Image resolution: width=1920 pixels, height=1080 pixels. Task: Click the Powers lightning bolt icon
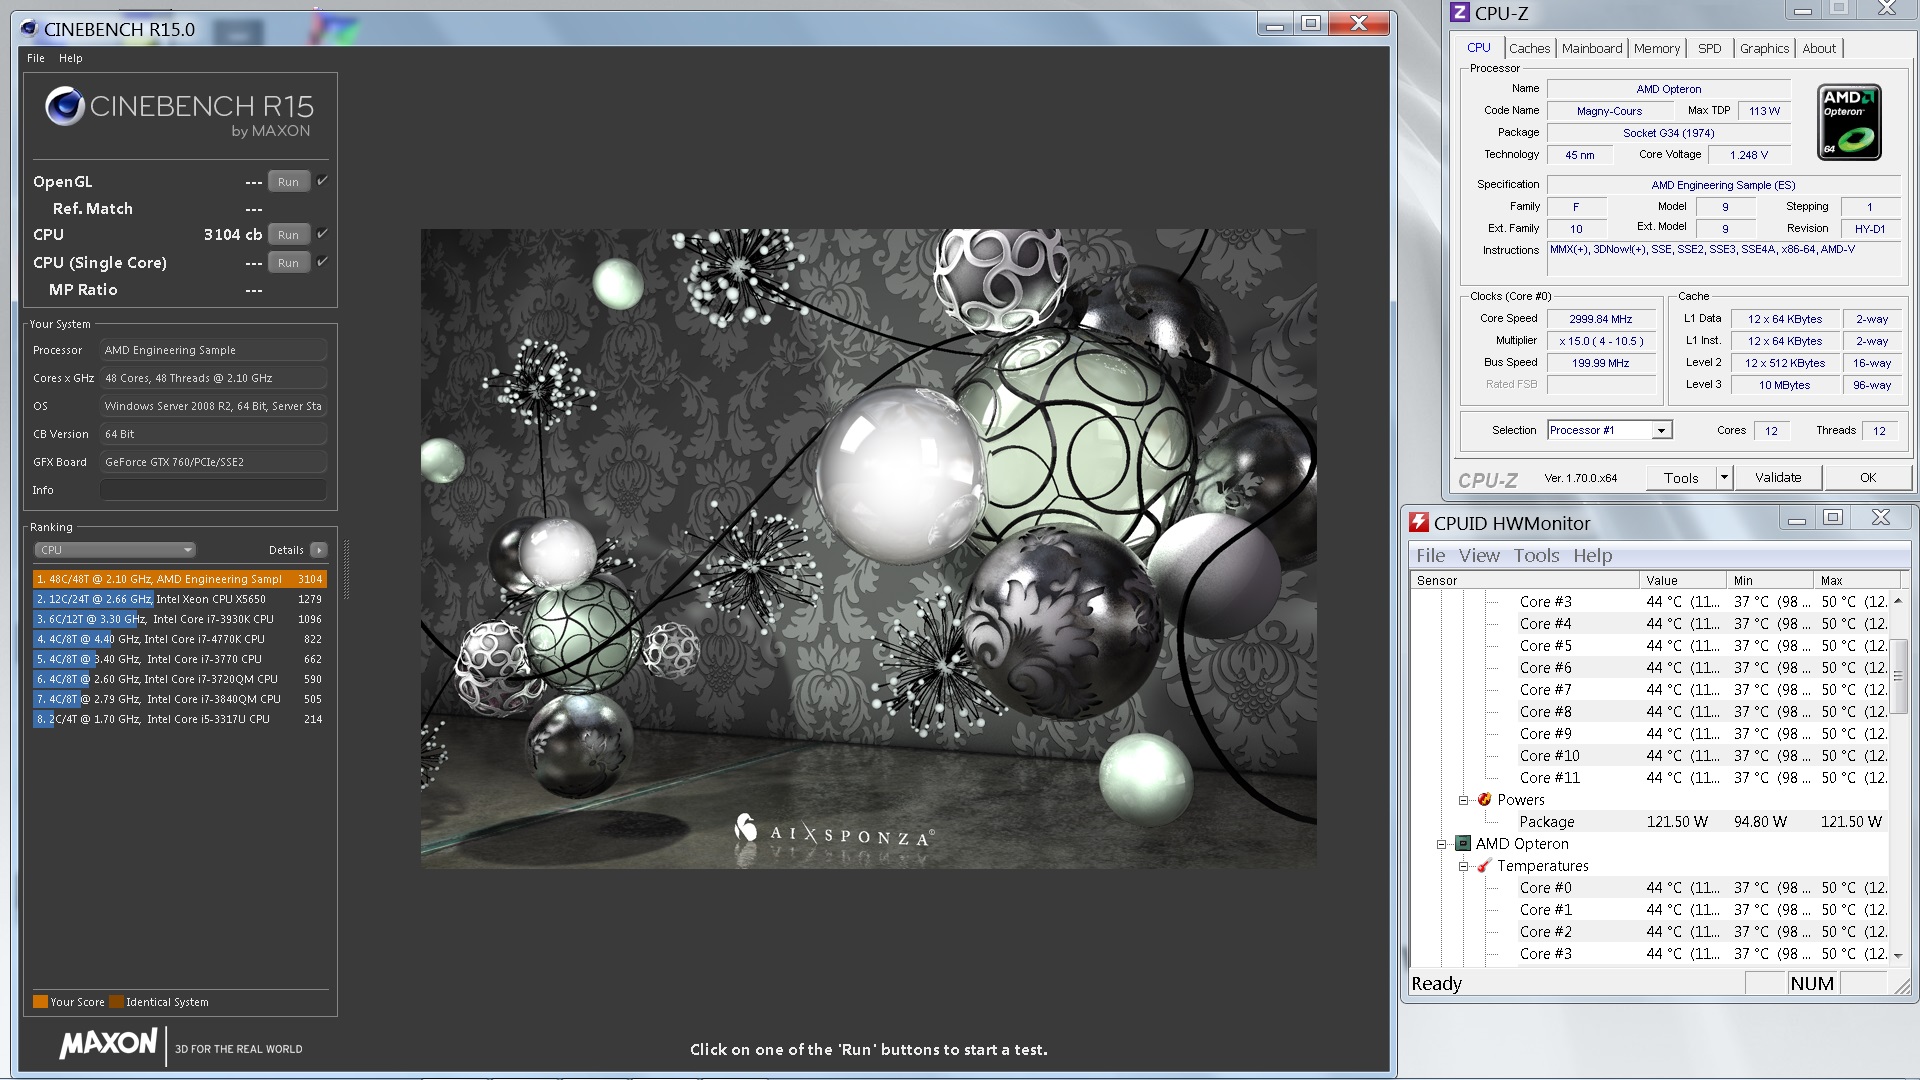[1485, 799]
